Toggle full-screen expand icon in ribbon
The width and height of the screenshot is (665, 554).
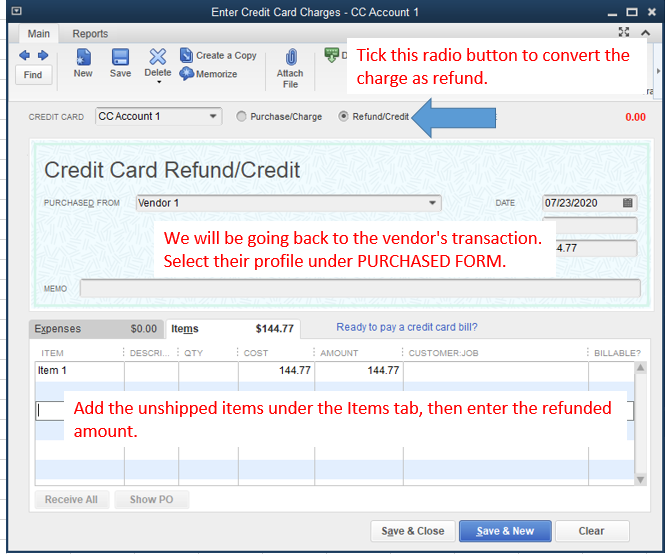tap(623, 32)
